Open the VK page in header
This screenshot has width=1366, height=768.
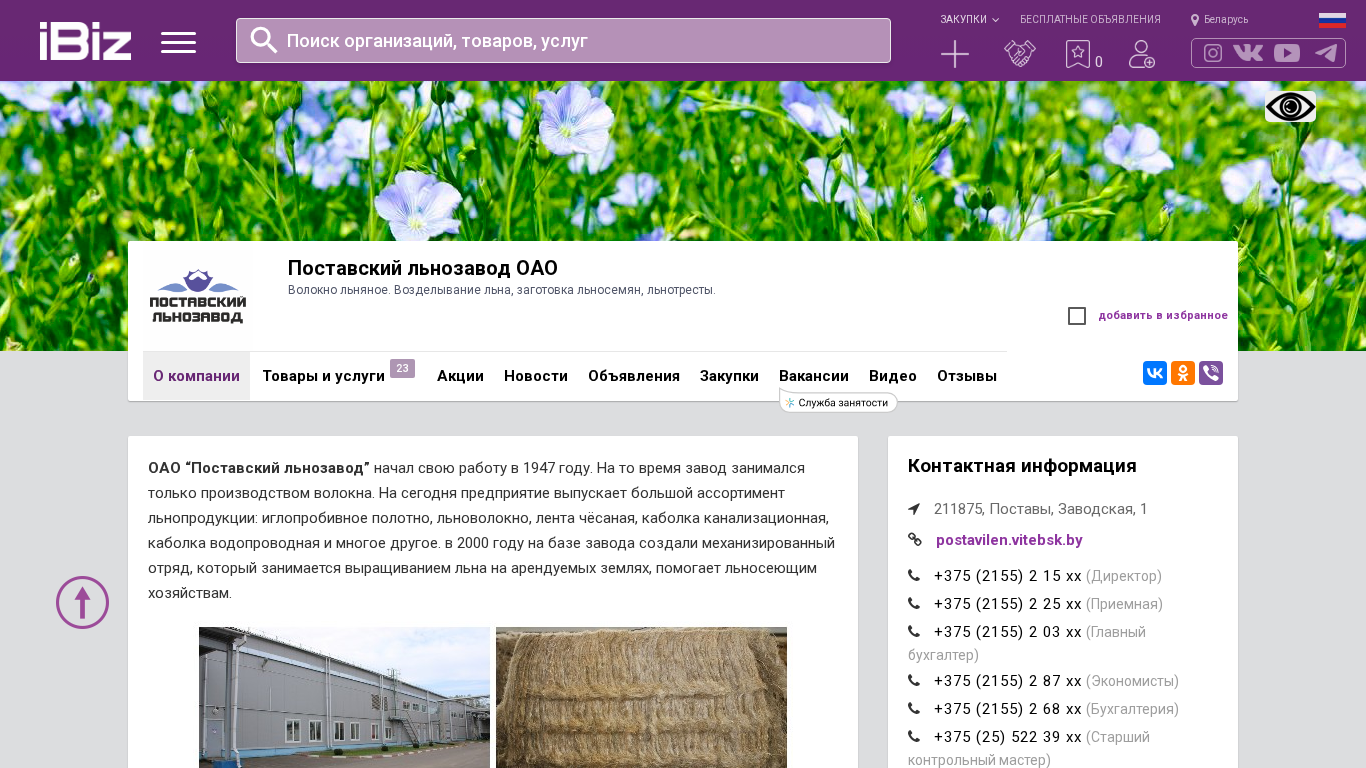pos(1248,53)
